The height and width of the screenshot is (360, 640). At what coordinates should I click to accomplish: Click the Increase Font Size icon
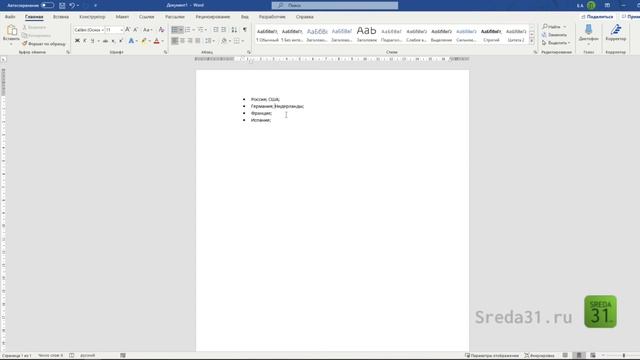pyautogui.click(x=128, y=30)
